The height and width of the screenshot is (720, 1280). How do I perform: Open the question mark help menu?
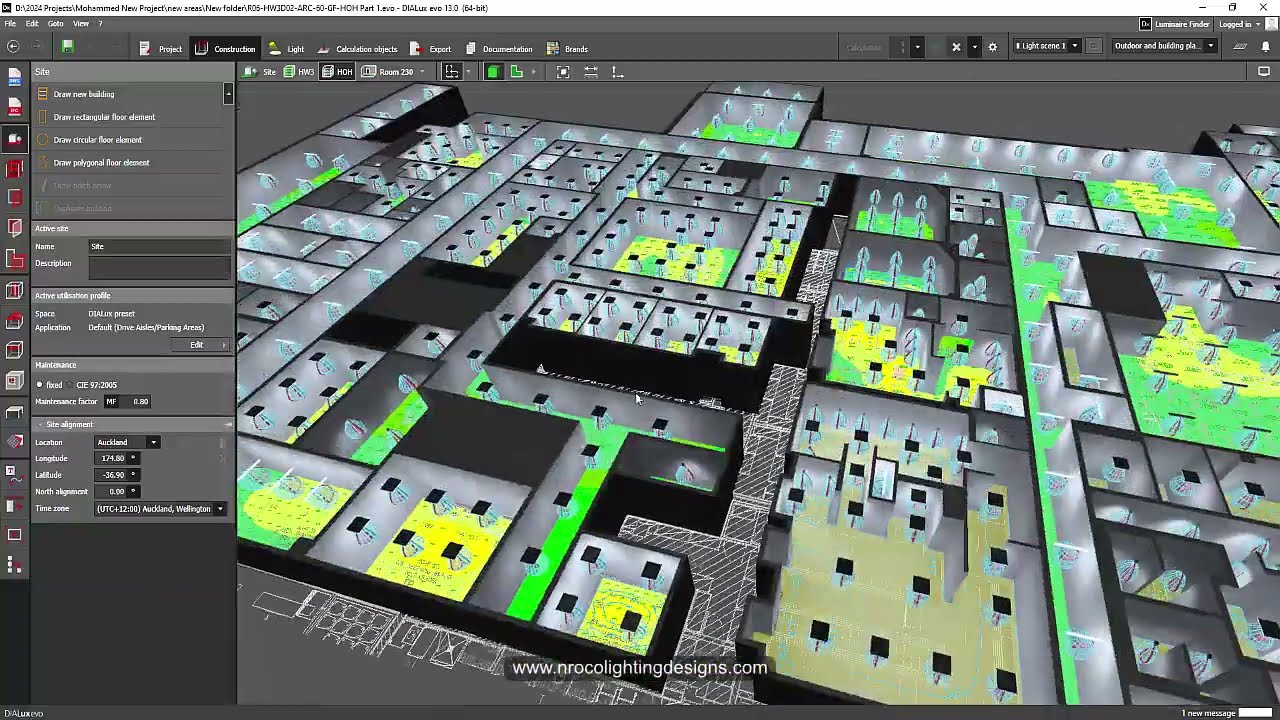[x=100, y=23]
